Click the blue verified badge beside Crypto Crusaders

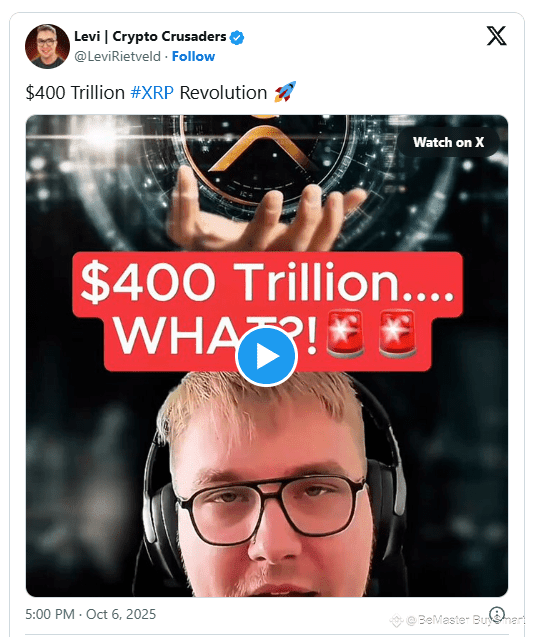click(x=237, y=37)
